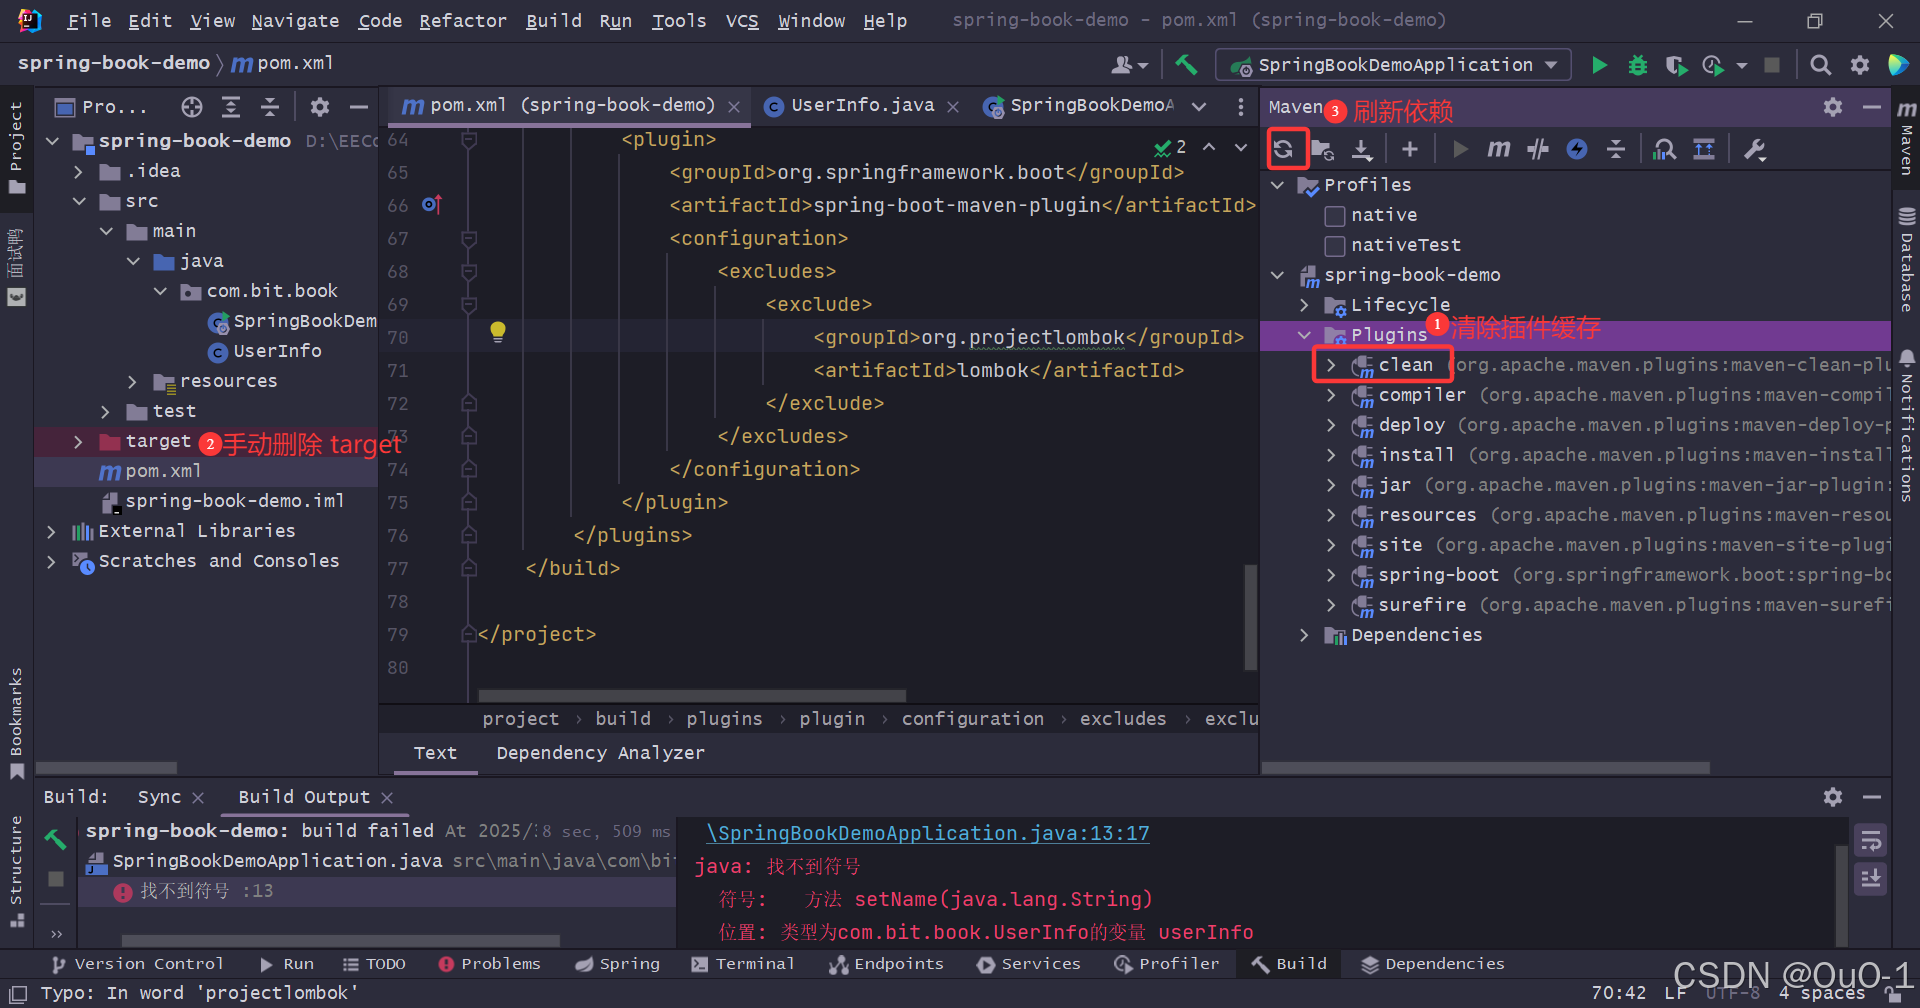1920x1008 pixels.
Task: Toggle Maven Offline Mode icon
Action: [1538, 150]
